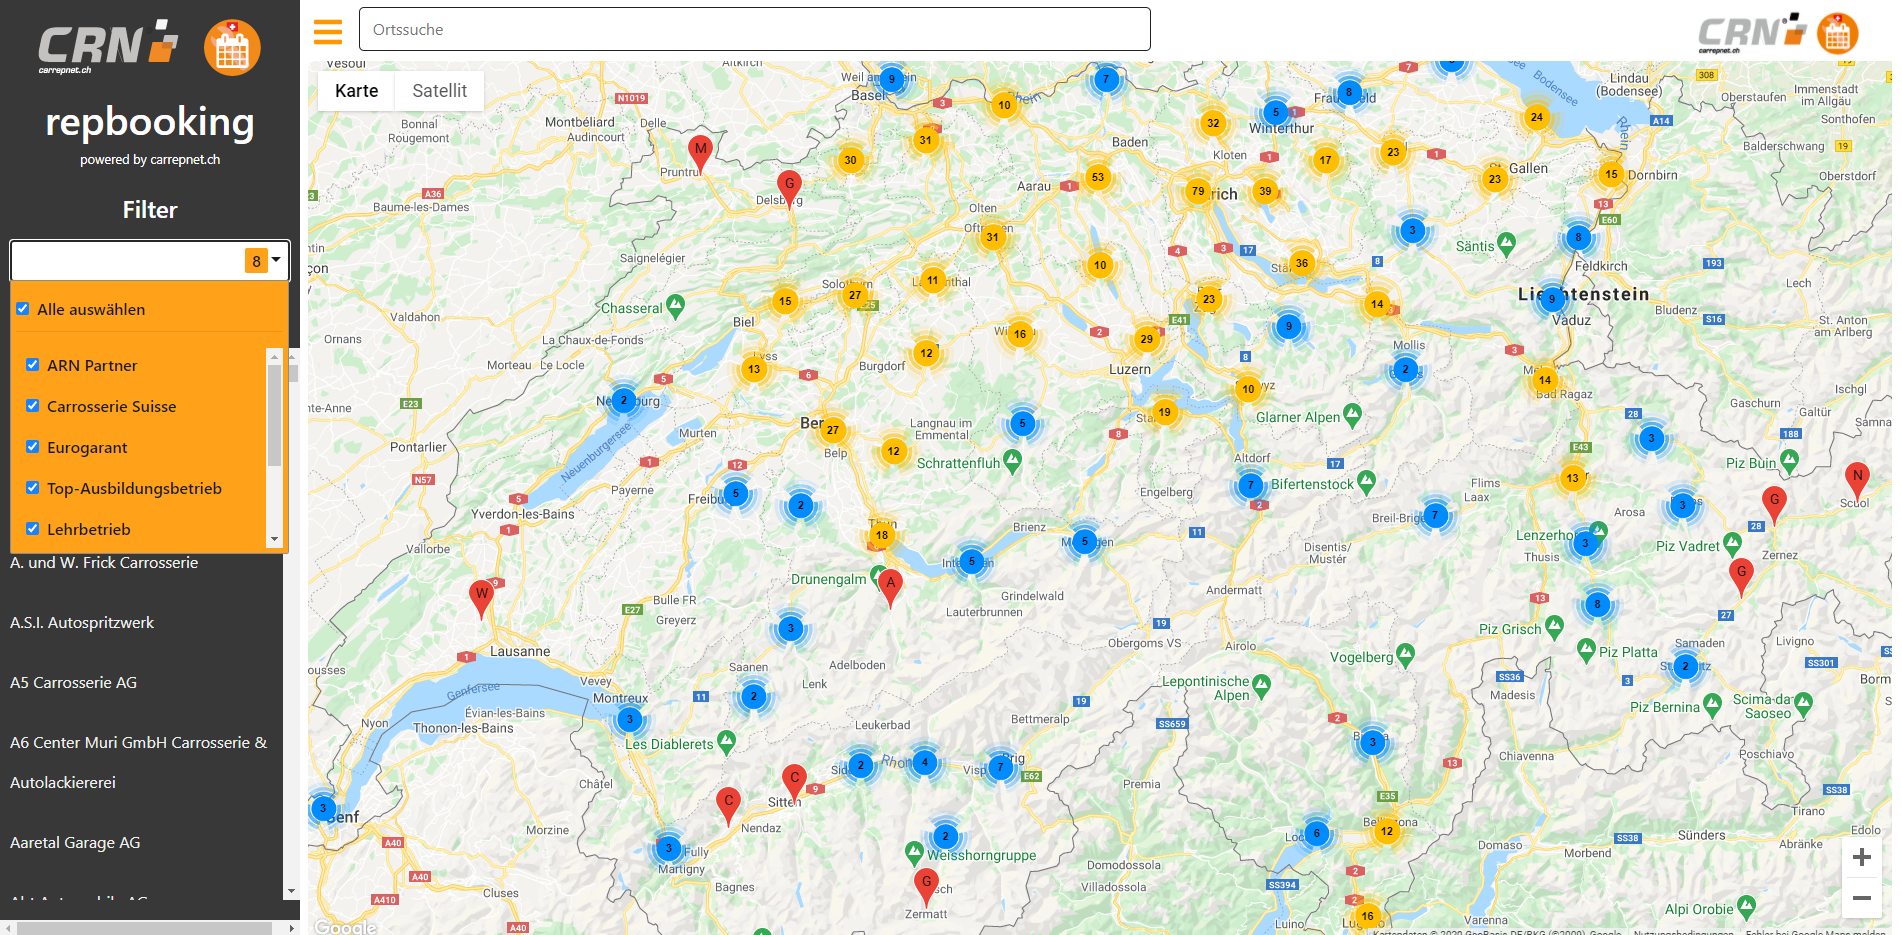Zoom in the map with plus button
The image size is (1902, 935).
(x=1861, y=857)
